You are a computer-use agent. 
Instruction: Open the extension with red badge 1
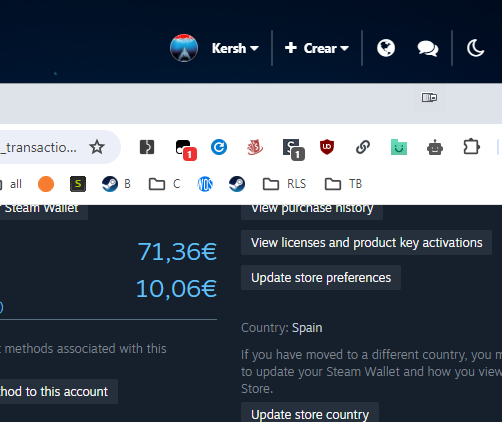tap(185, 149)
